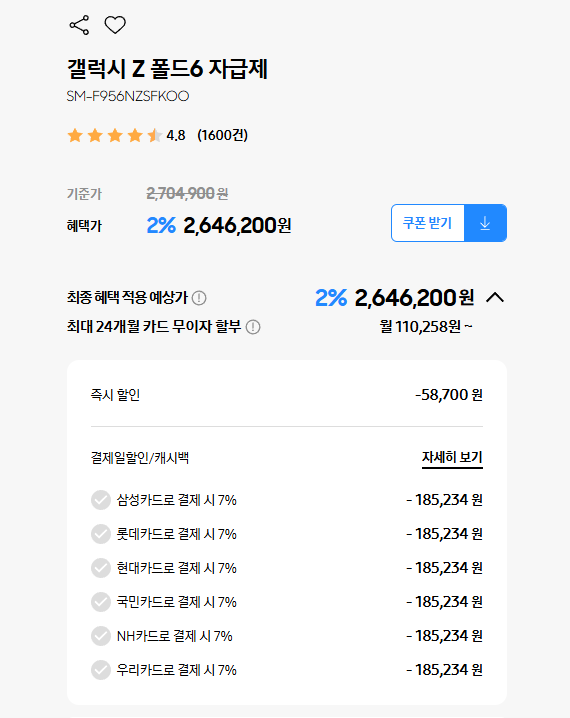Open the (1600건) review count link

223,136
